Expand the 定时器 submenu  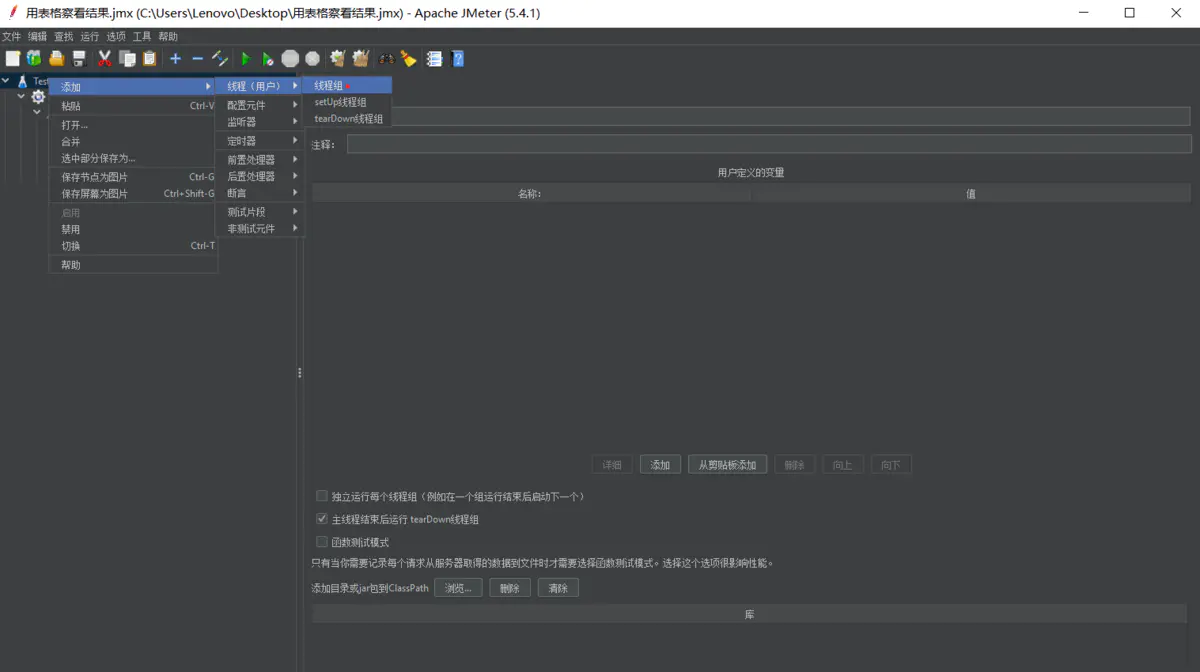click(x=260, y=141)
